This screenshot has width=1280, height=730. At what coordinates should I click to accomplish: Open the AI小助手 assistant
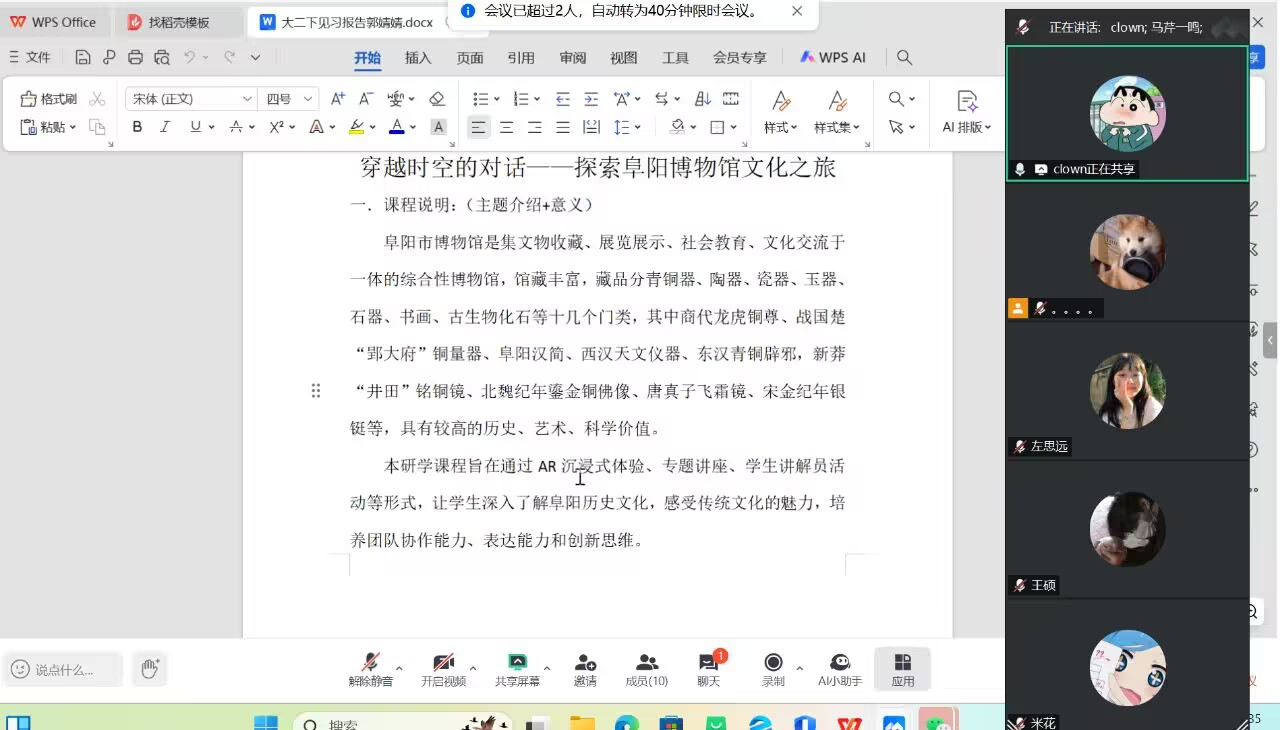click(x=839, y=669)
